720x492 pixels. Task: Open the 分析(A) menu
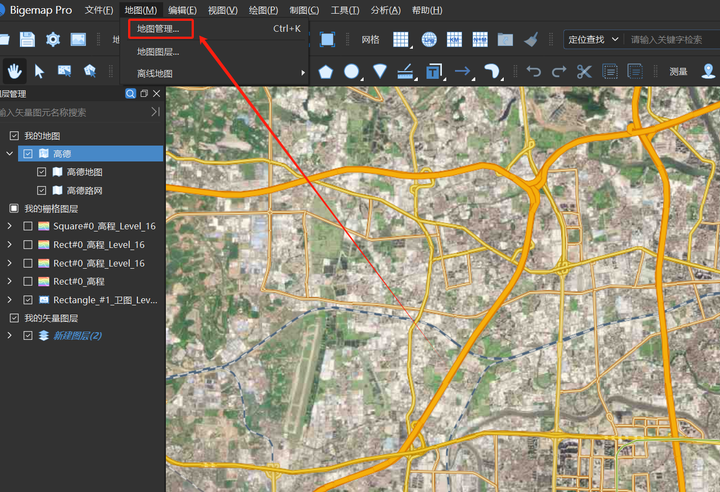(386, 10)
